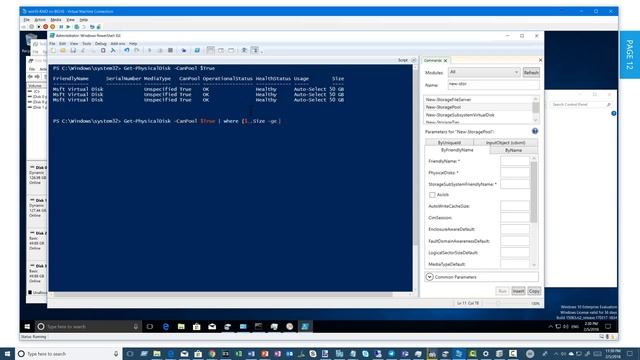The image size is (640, 360).
Task: Open the Media menu in VM Connection window
Action: click(56, 20)
